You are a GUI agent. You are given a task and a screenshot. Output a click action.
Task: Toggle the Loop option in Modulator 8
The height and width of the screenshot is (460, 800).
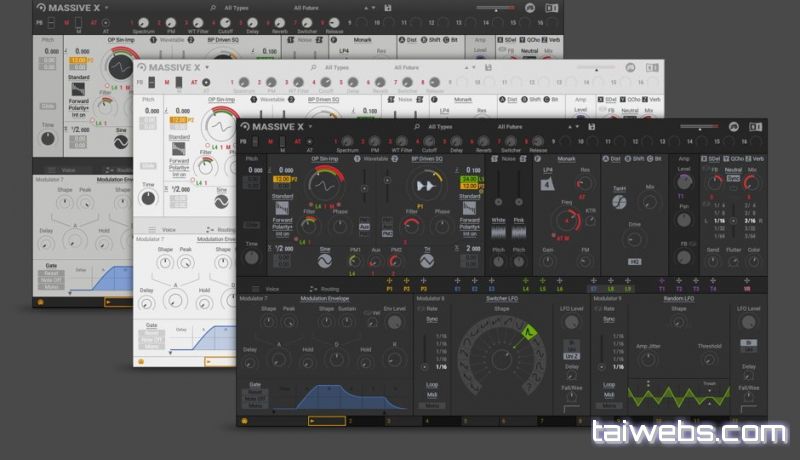click(x=432, y=384)
